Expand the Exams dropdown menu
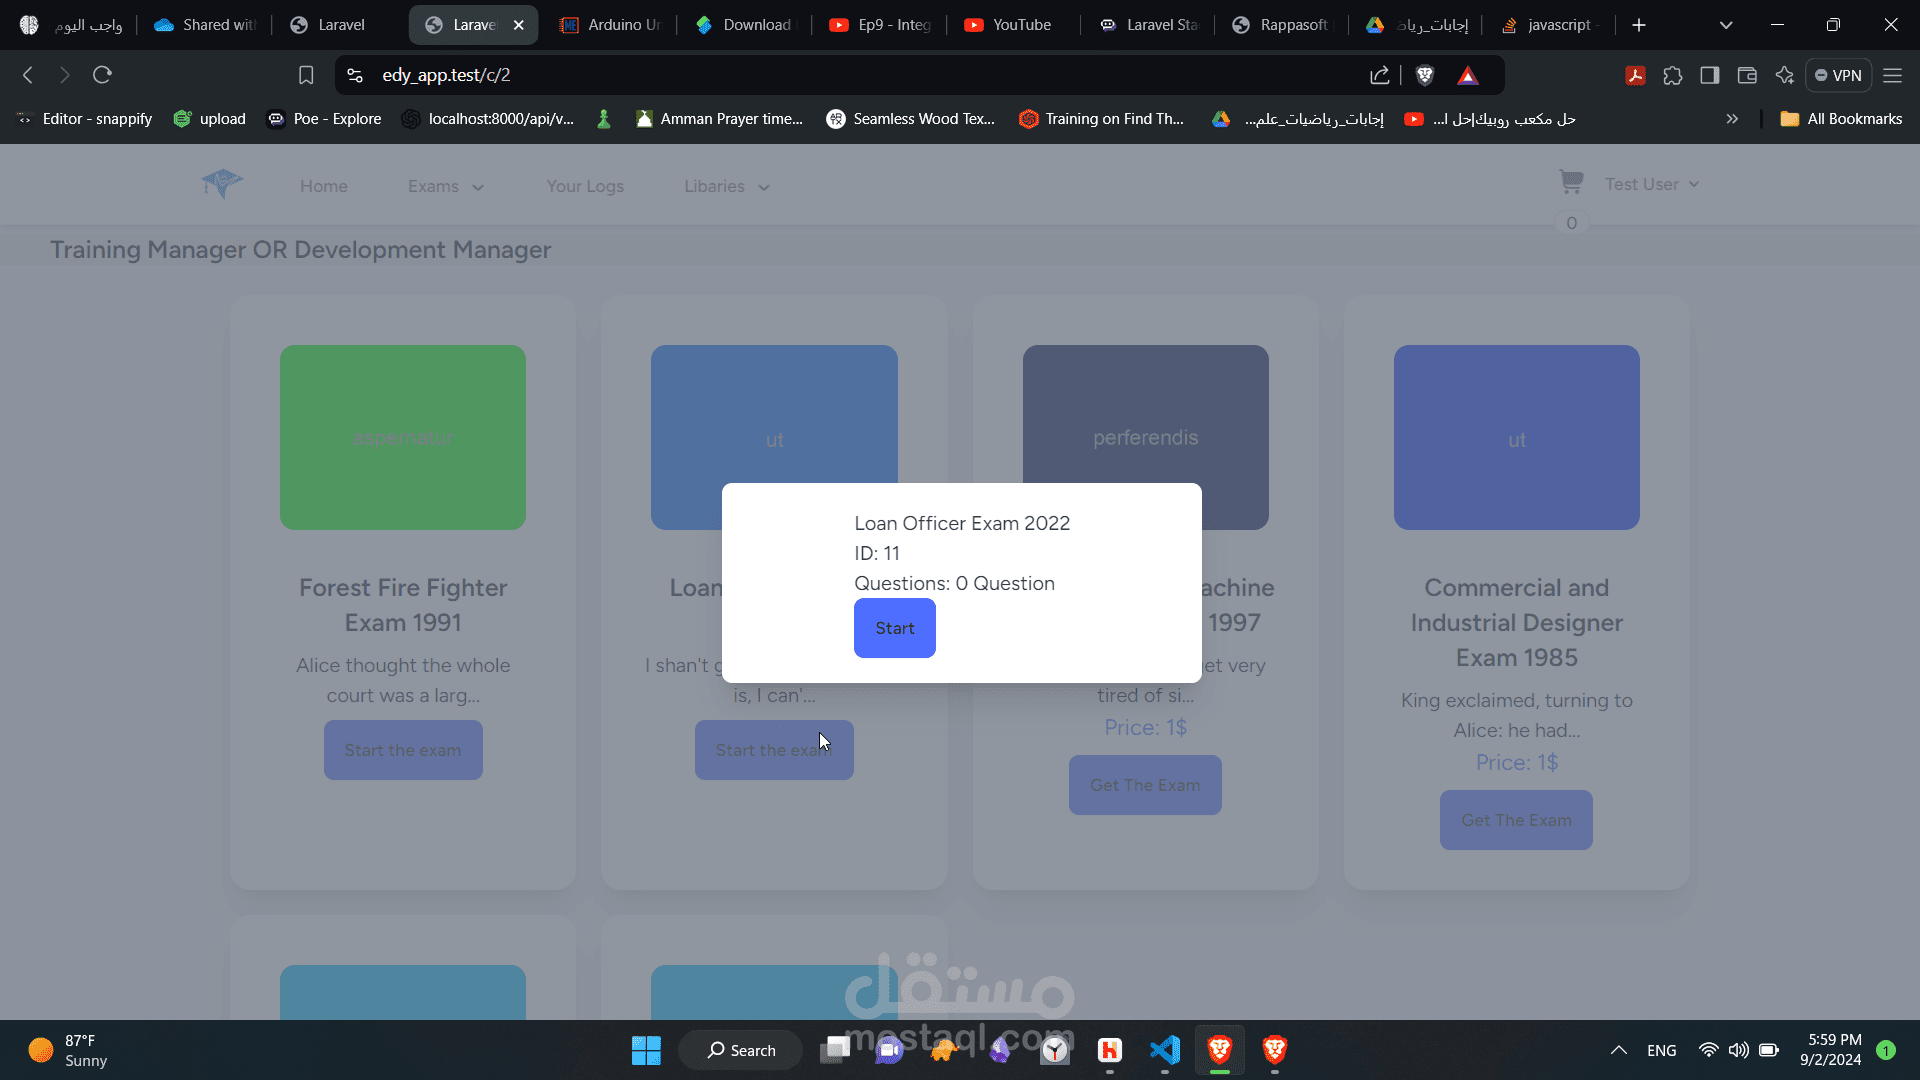Viewport: 1920px width, 1080px height. tap(446, 187)
